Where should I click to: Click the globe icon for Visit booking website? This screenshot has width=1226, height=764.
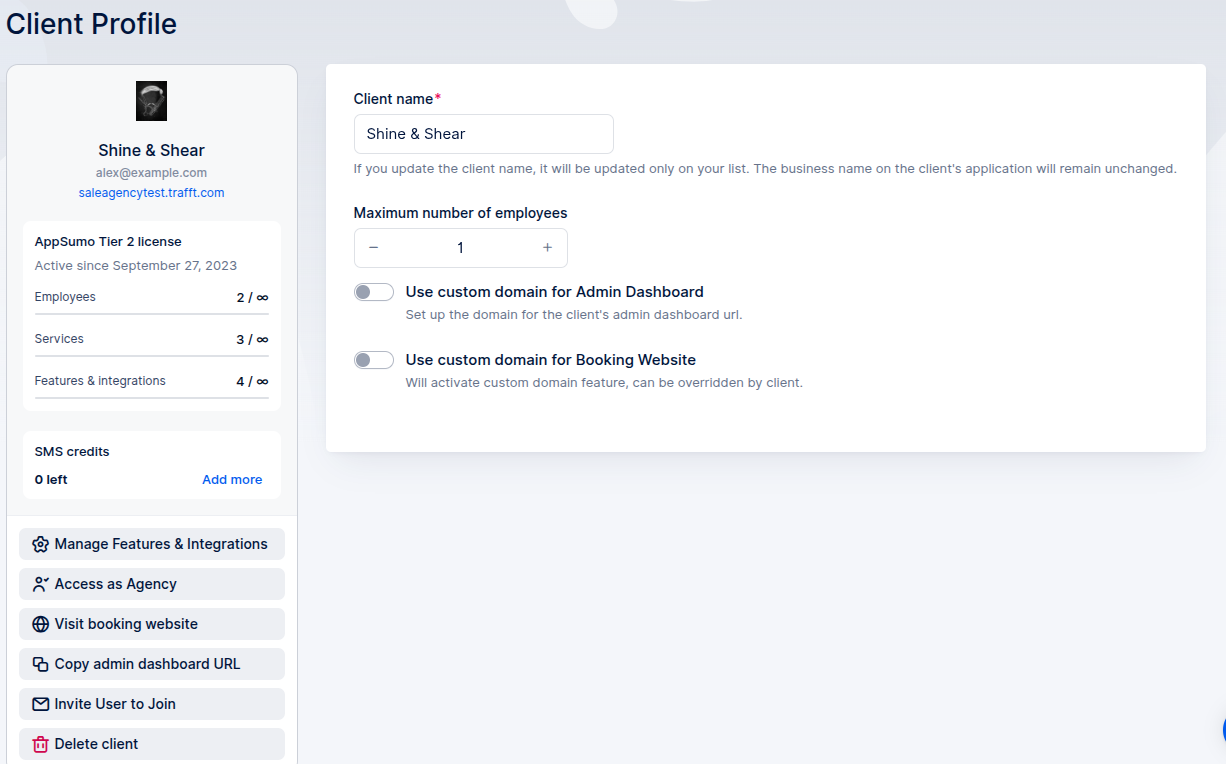(x=40, y=624)
